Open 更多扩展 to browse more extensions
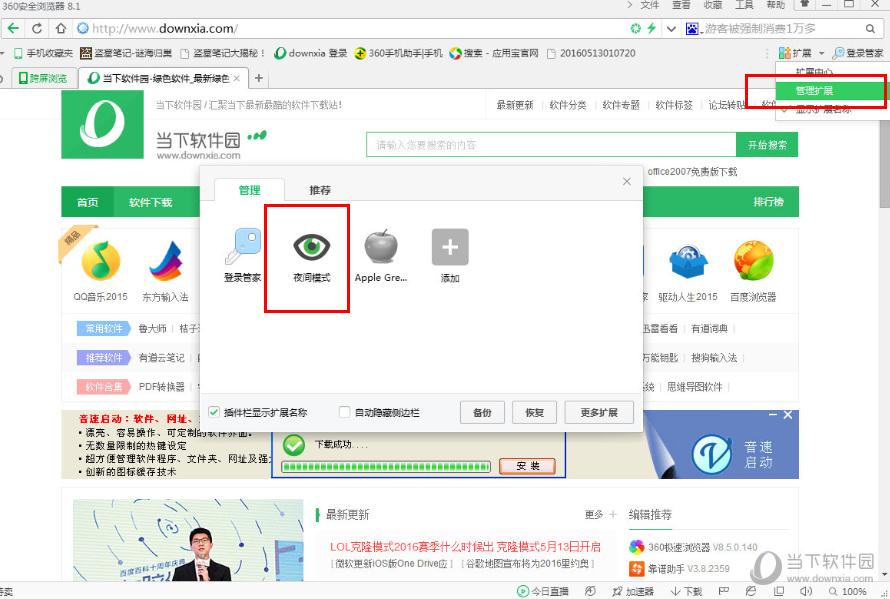The height and width of the screenshot is (599, 890). pyautogui.click(x=597, y=412)
